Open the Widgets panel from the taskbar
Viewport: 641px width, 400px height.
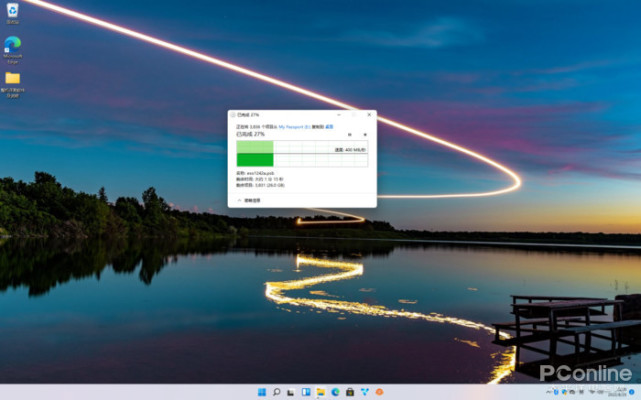[306, 392]
